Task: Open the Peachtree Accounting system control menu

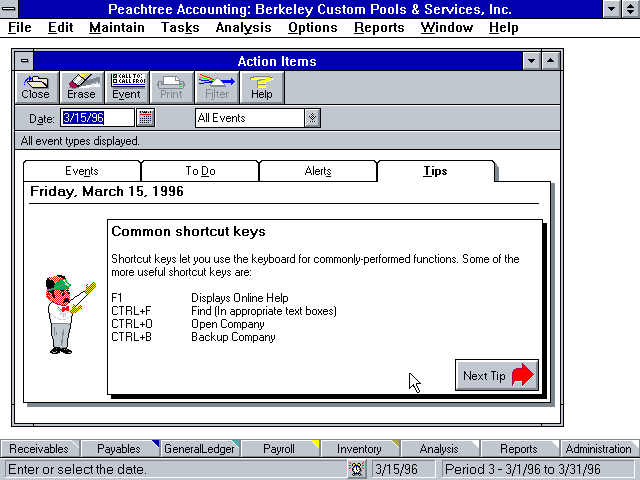Action: coord(9,9)
